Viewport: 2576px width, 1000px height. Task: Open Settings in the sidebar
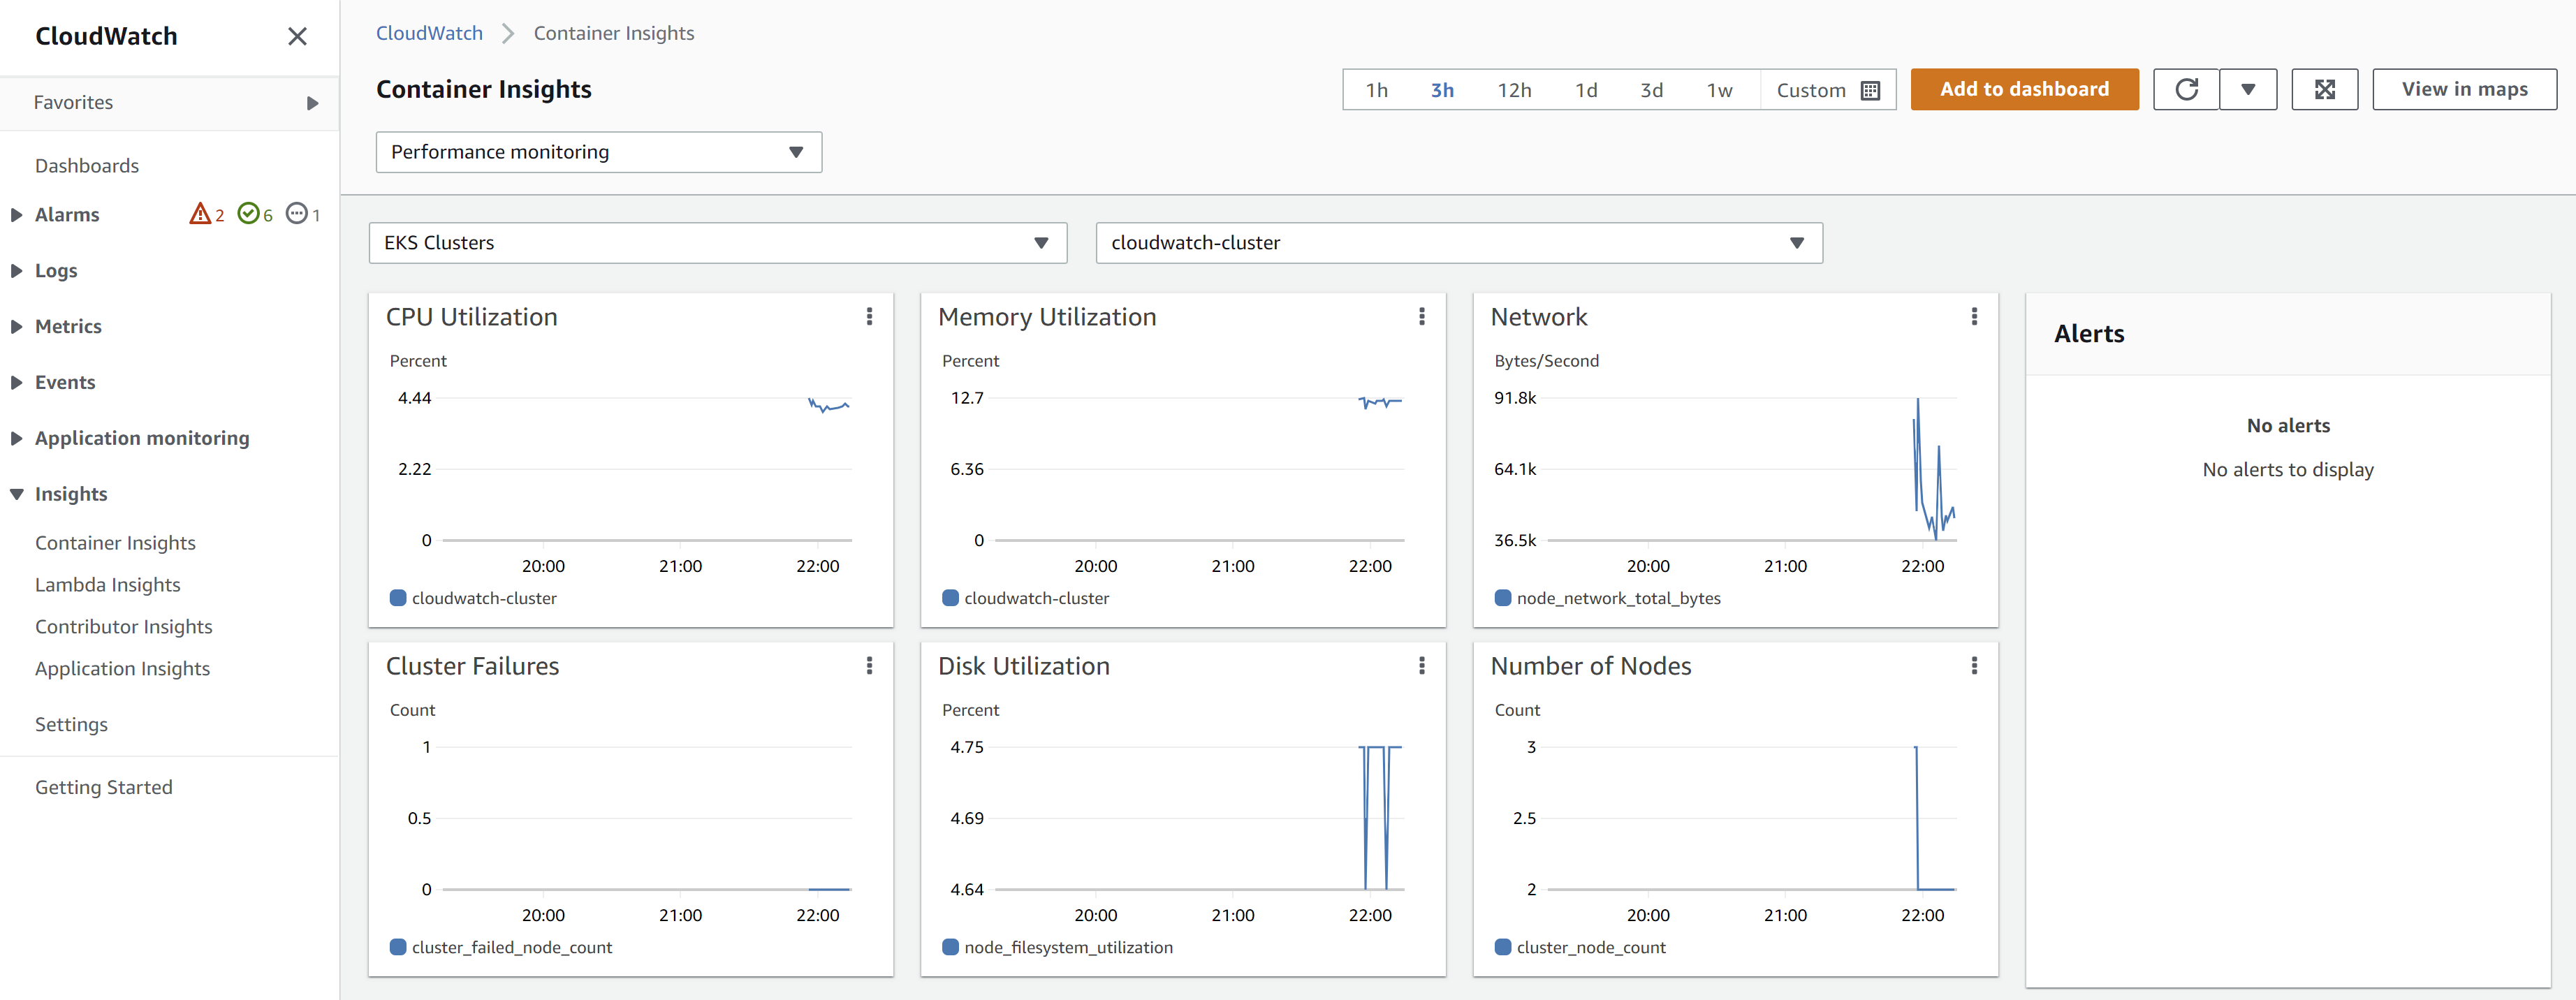click(x=71, y=725)
